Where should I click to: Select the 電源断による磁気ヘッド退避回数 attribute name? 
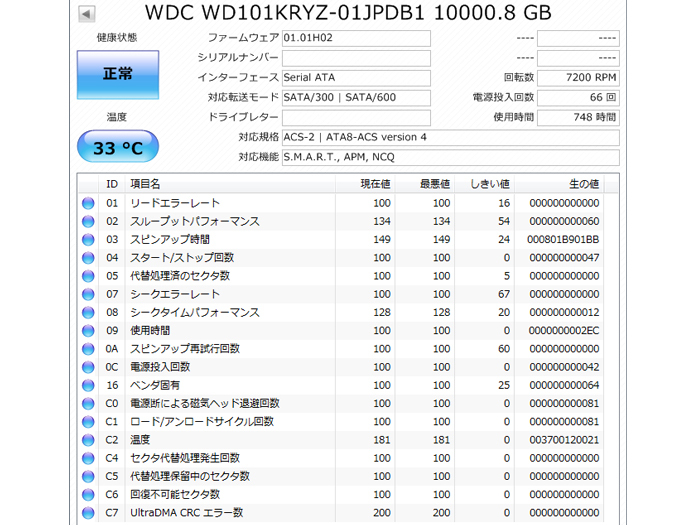coord(205,404)
